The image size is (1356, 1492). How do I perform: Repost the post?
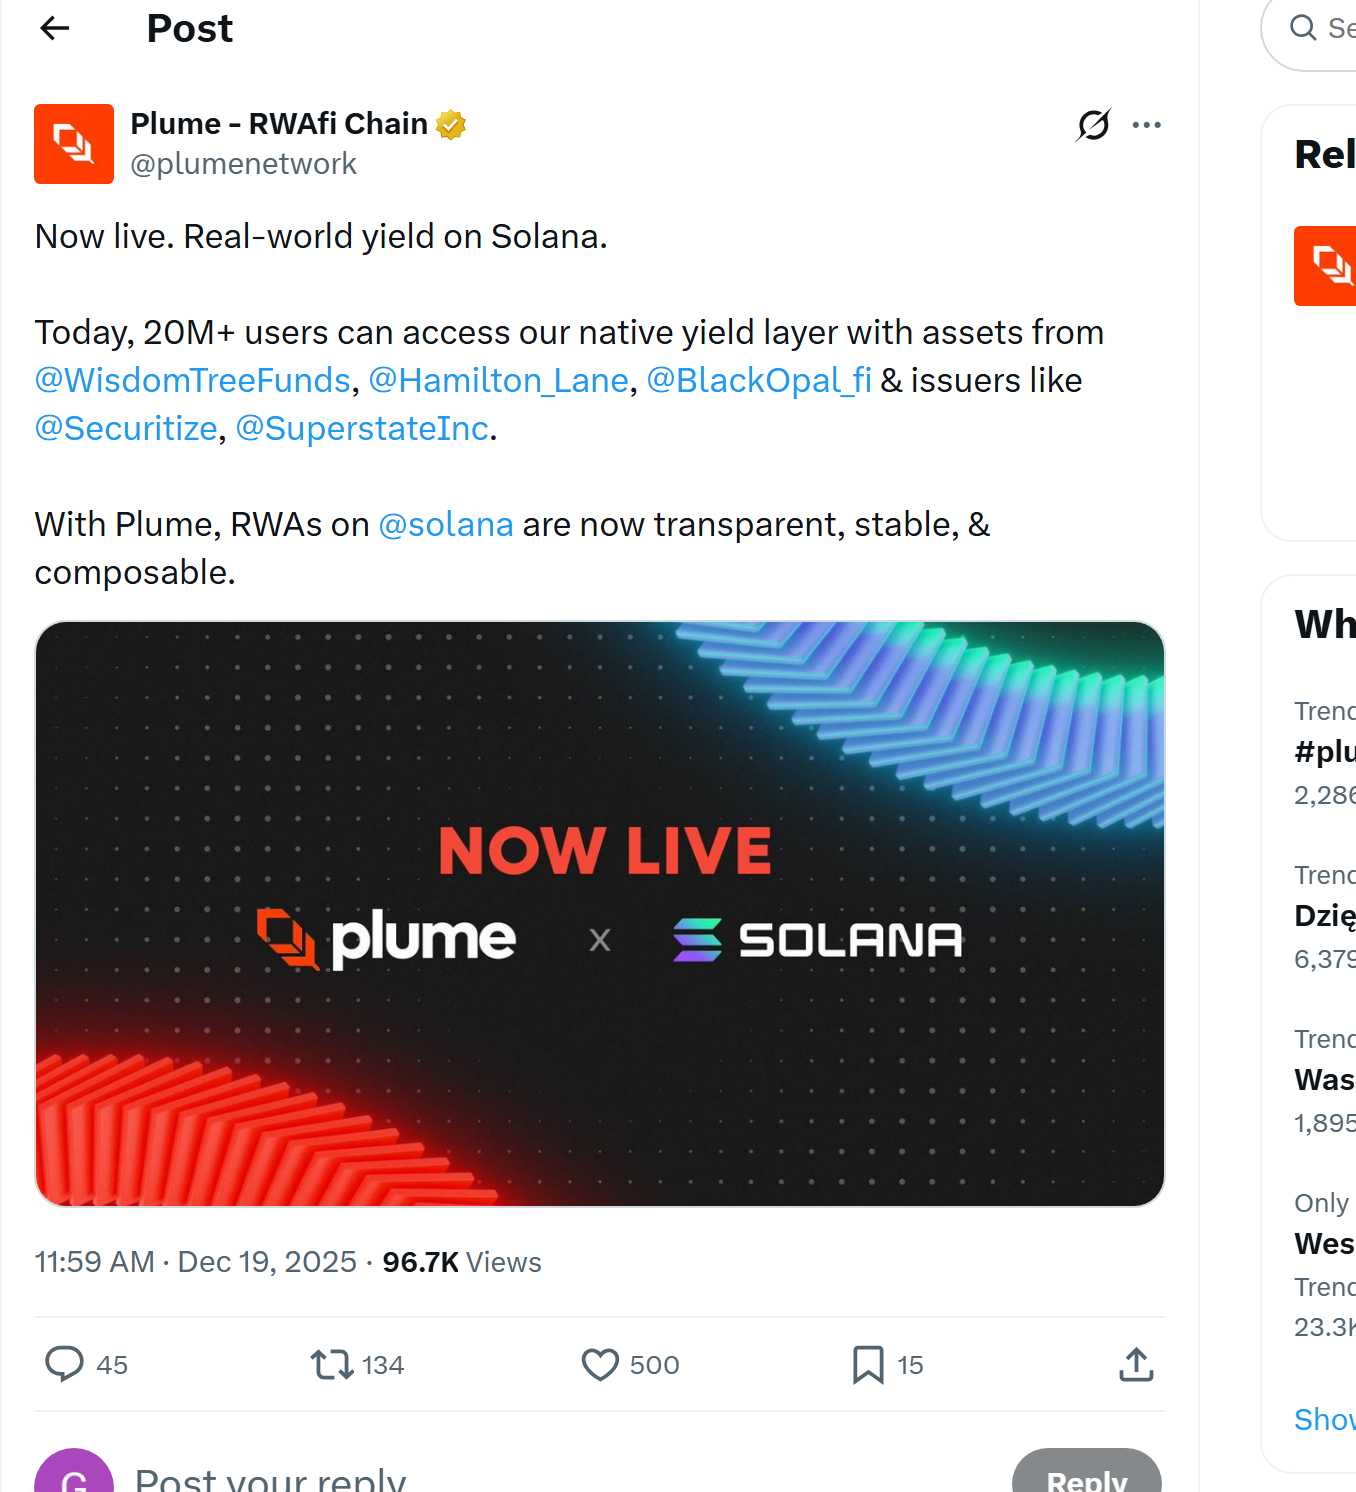pyautogui.click(x=330, y=1364)
